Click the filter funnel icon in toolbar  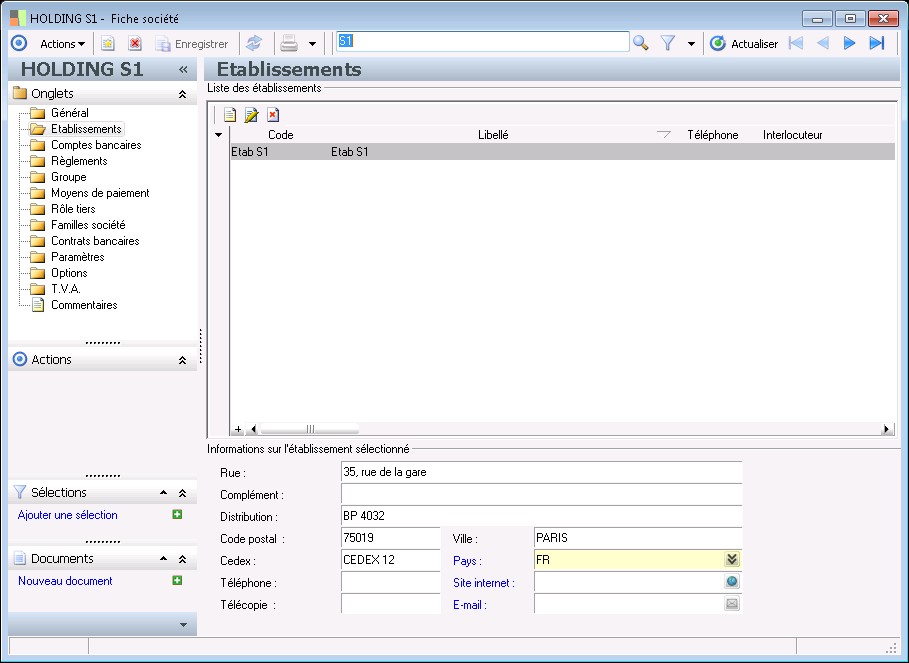click(668, 43)
